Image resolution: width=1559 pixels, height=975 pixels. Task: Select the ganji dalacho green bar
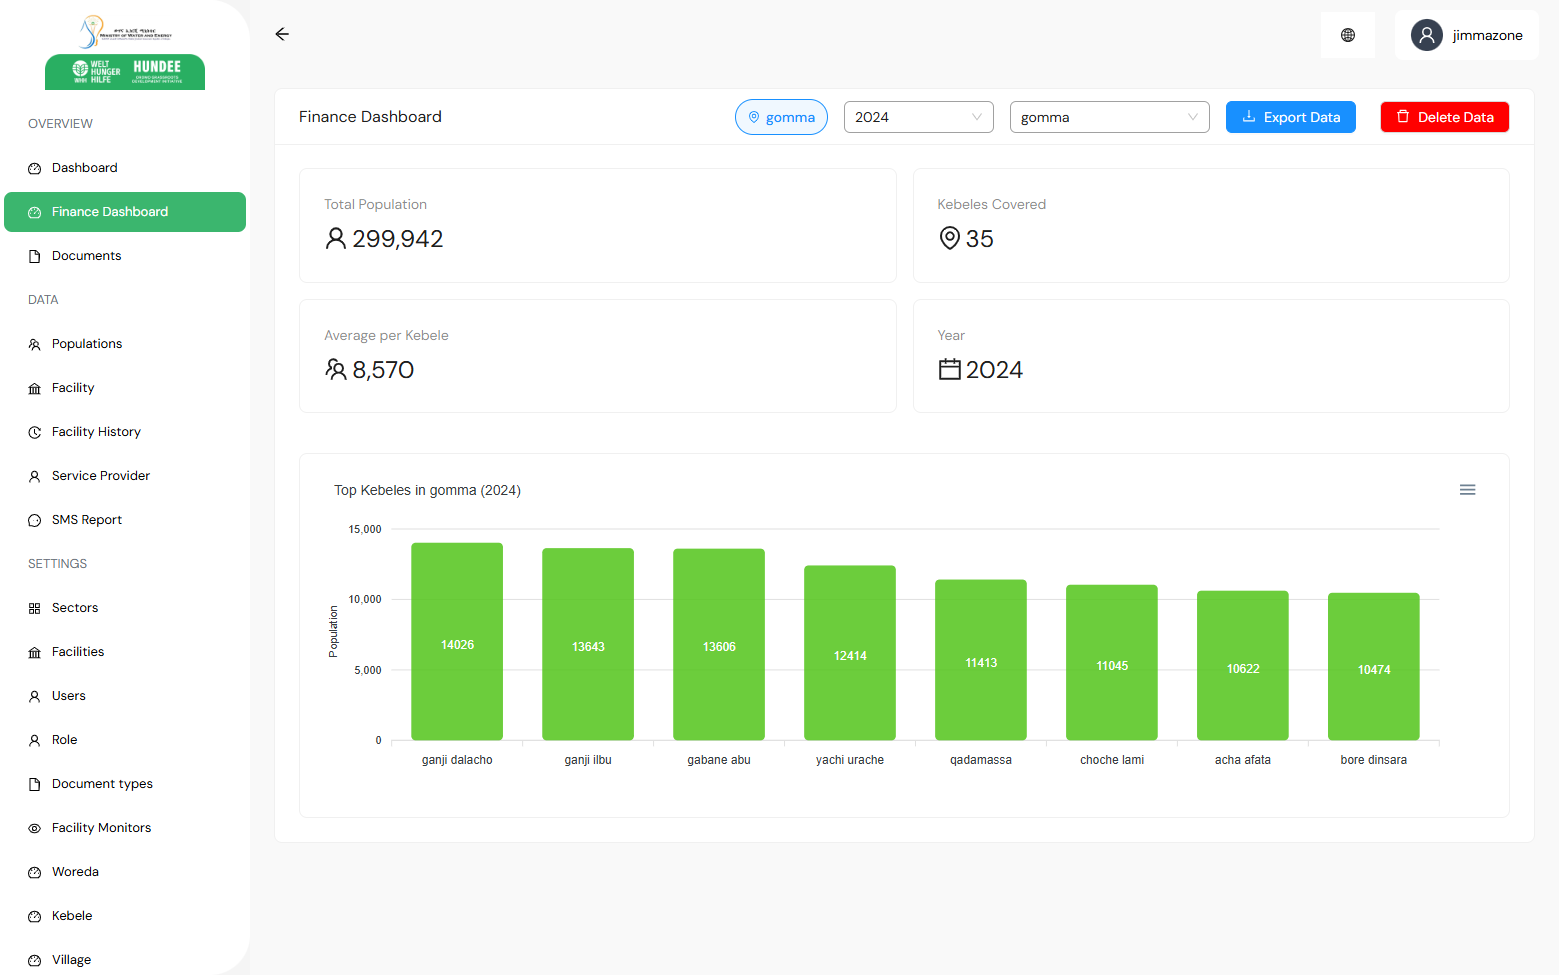point(457,641)
